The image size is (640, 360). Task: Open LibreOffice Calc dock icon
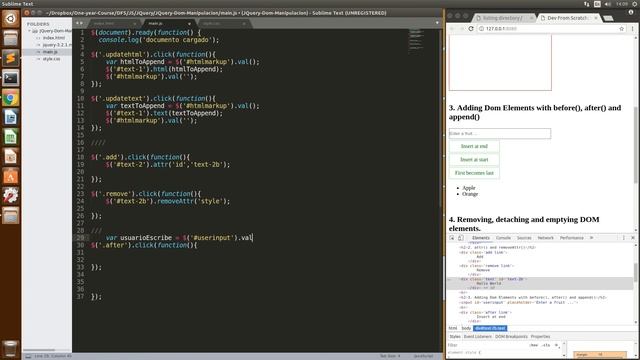pos(11,137)
